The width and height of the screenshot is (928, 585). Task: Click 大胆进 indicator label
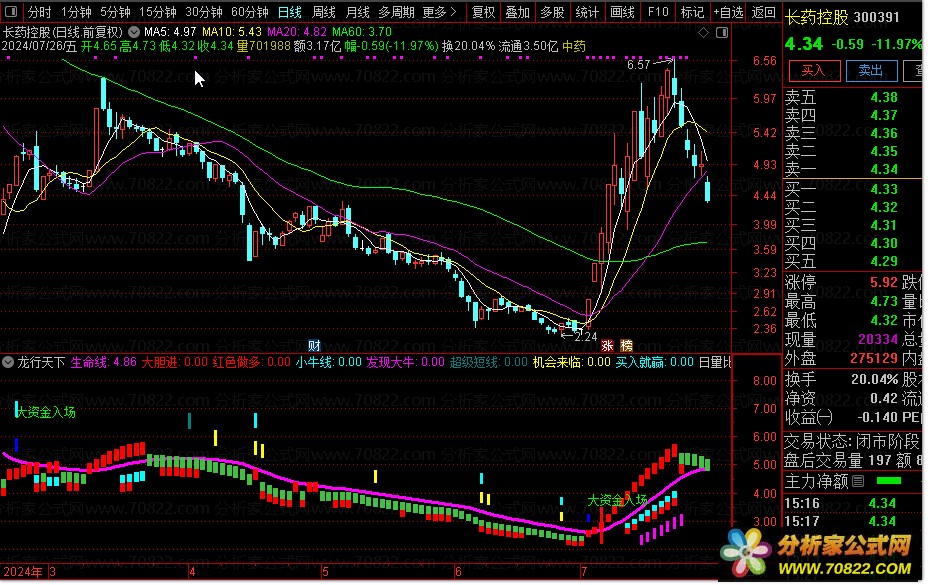[x=174, y=362]
